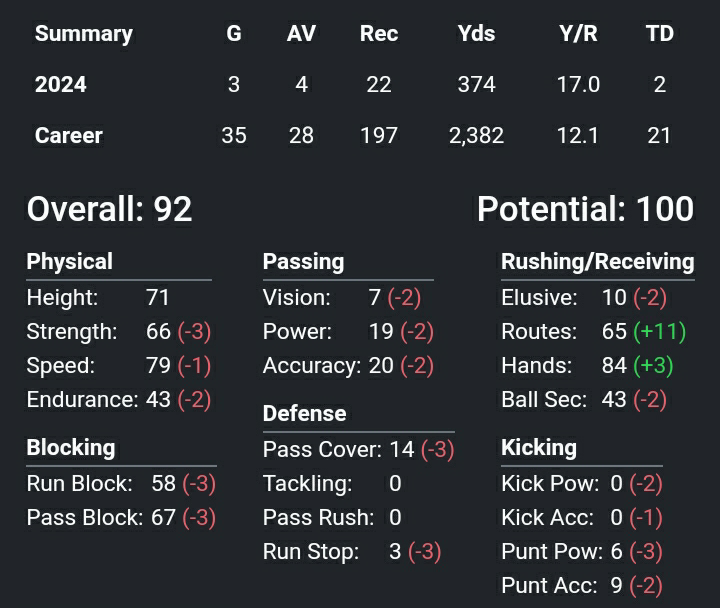Click the career yards value 2,382
Screen dimensions: 720x608
[x=476, y=135]
